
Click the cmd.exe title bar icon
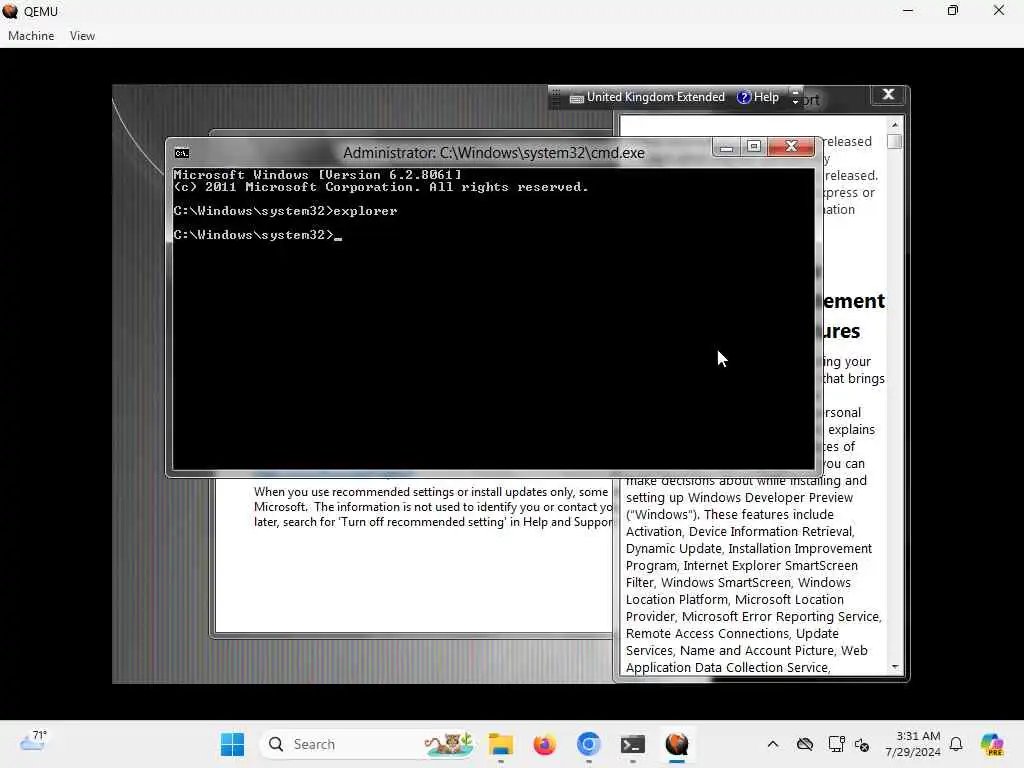pyautogui.click(x=182, y=153)
